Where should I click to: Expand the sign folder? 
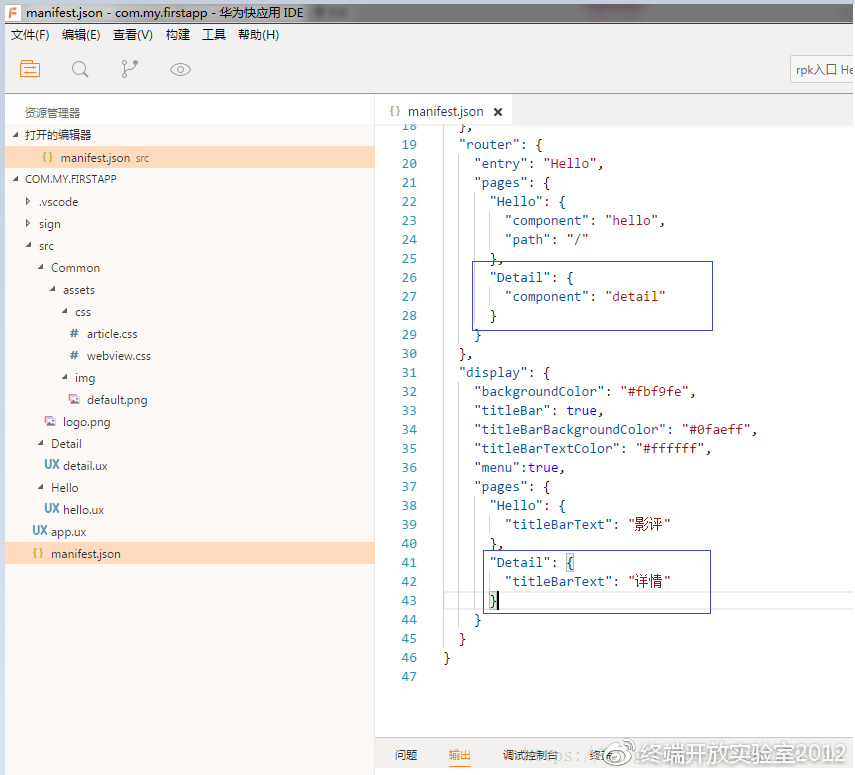click(x=49, y=224)
